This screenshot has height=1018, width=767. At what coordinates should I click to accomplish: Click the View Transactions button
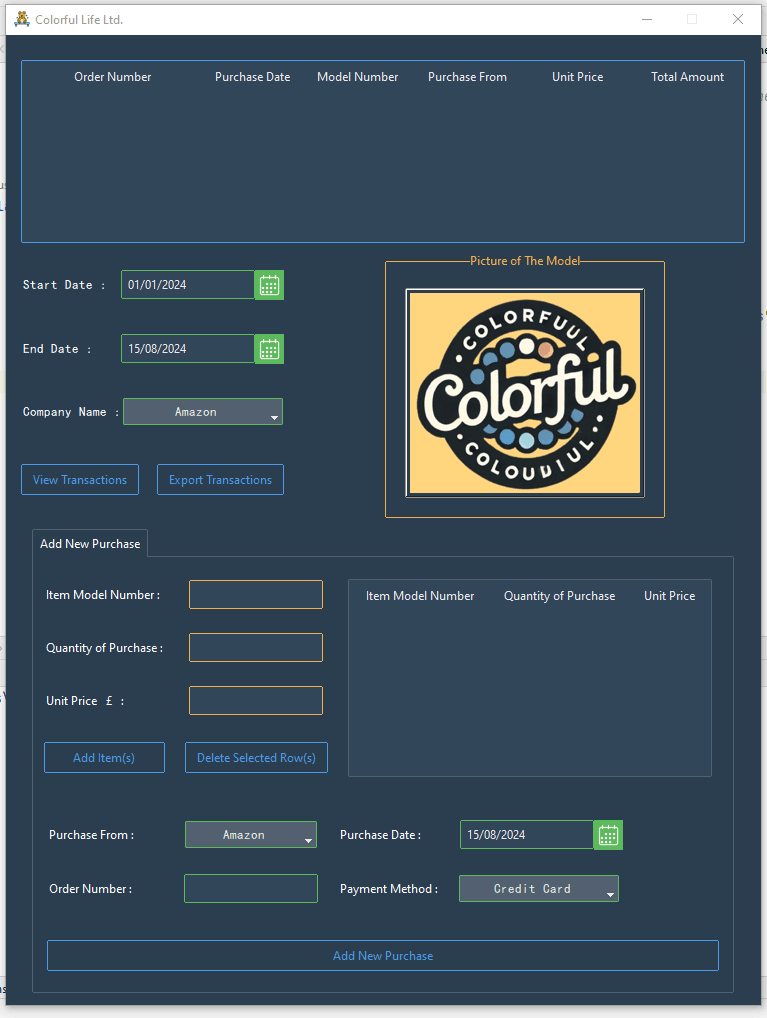click(80, 480)
